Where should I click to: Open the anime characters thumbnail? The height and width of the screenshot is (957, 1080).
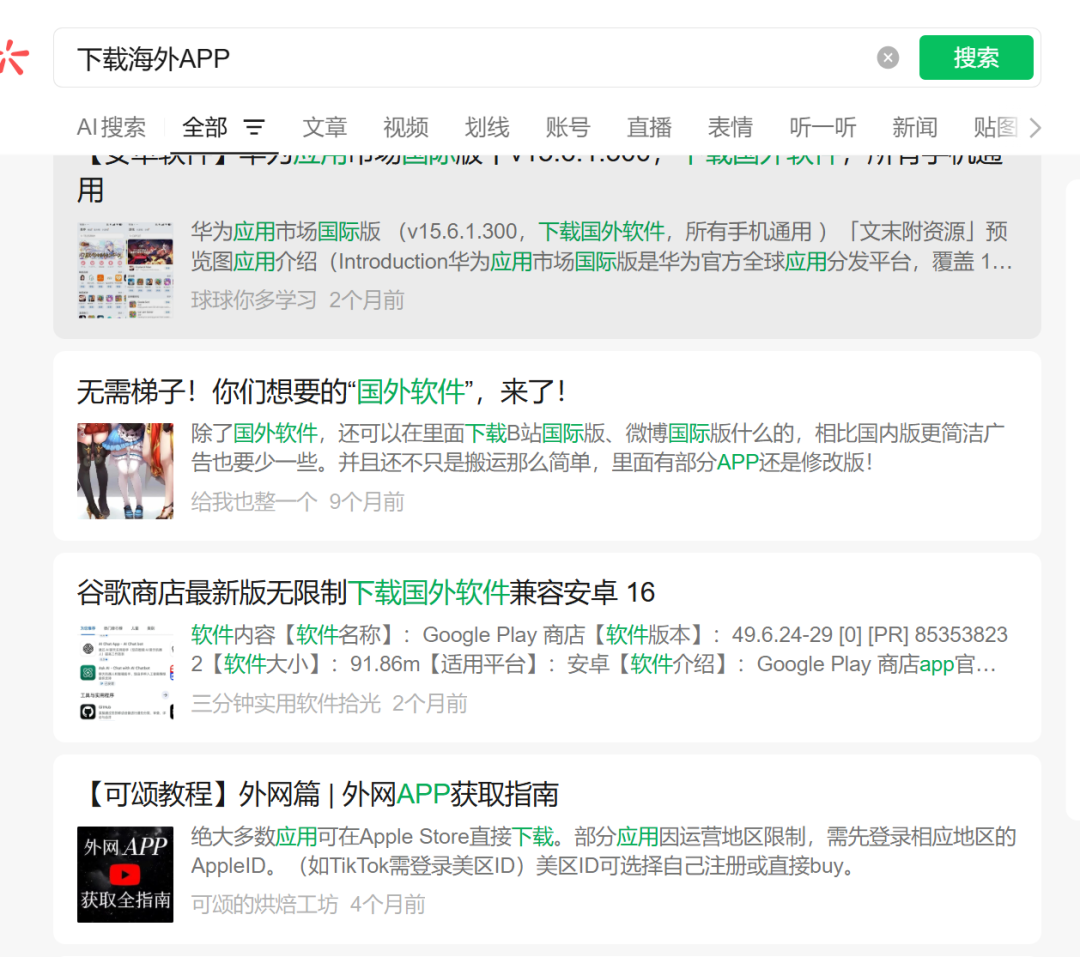(x=125, y=471)
